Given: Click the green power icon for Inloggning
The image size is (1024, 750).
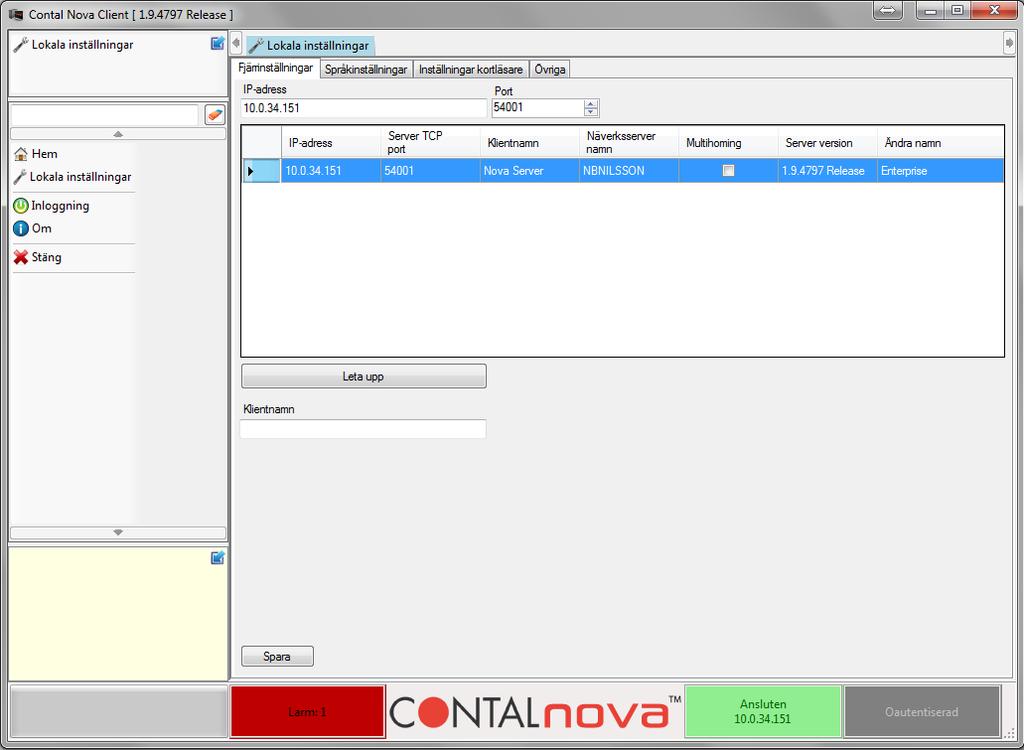Looking at the screenshot, I should pyautogui.click(x=21, y=206).
